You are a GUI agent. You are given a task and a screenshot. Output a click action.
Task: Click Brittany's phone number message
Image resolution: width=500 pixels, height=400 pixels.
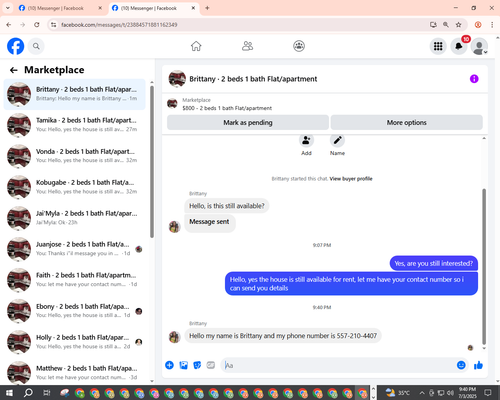[283, 336]
